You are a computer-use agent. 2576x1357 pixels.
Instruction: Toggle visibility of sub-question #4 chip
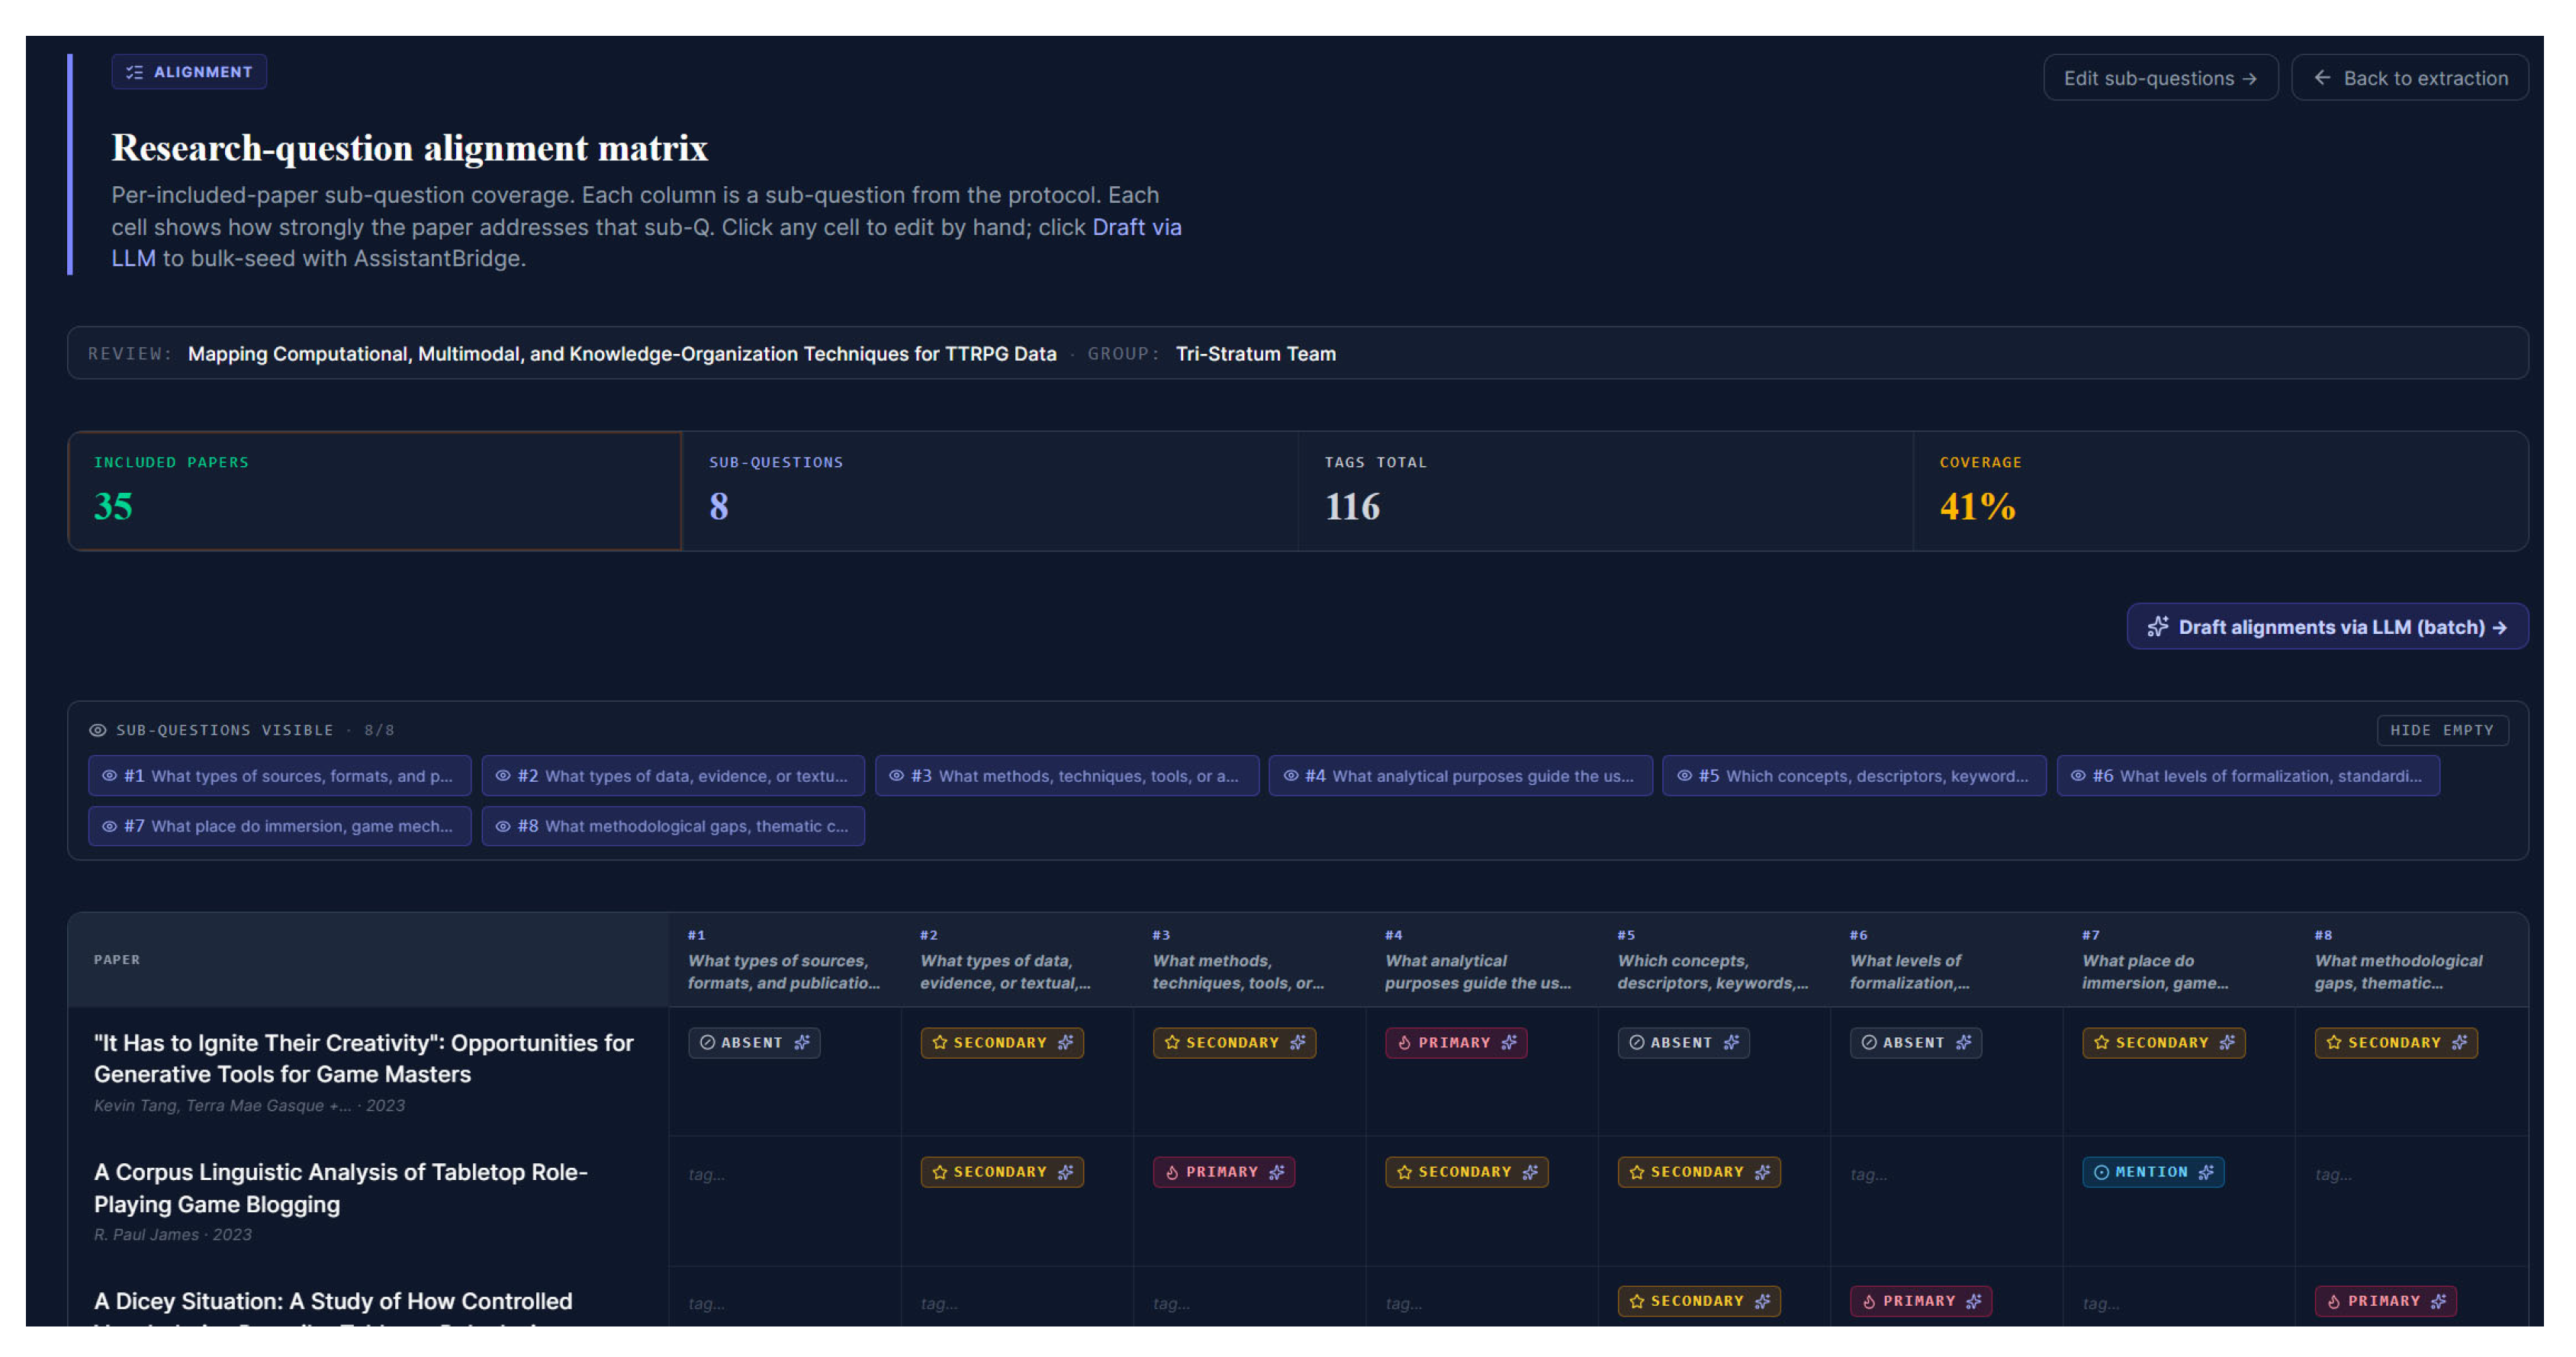[1460, 776]
